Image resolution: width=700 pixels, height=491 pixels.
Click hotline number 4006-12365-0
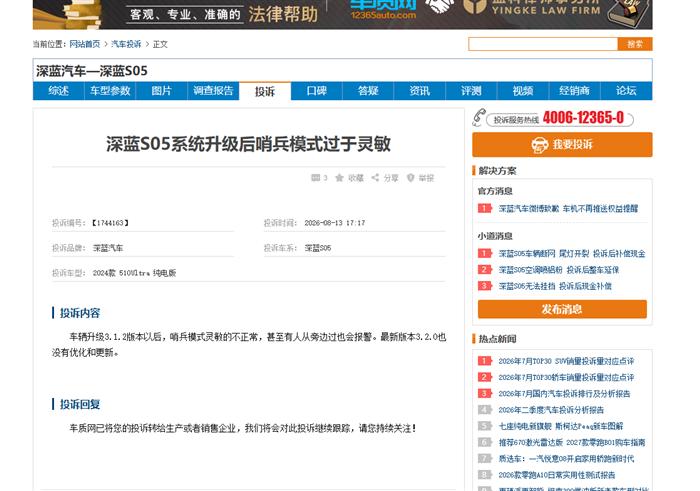click(583, 117)
